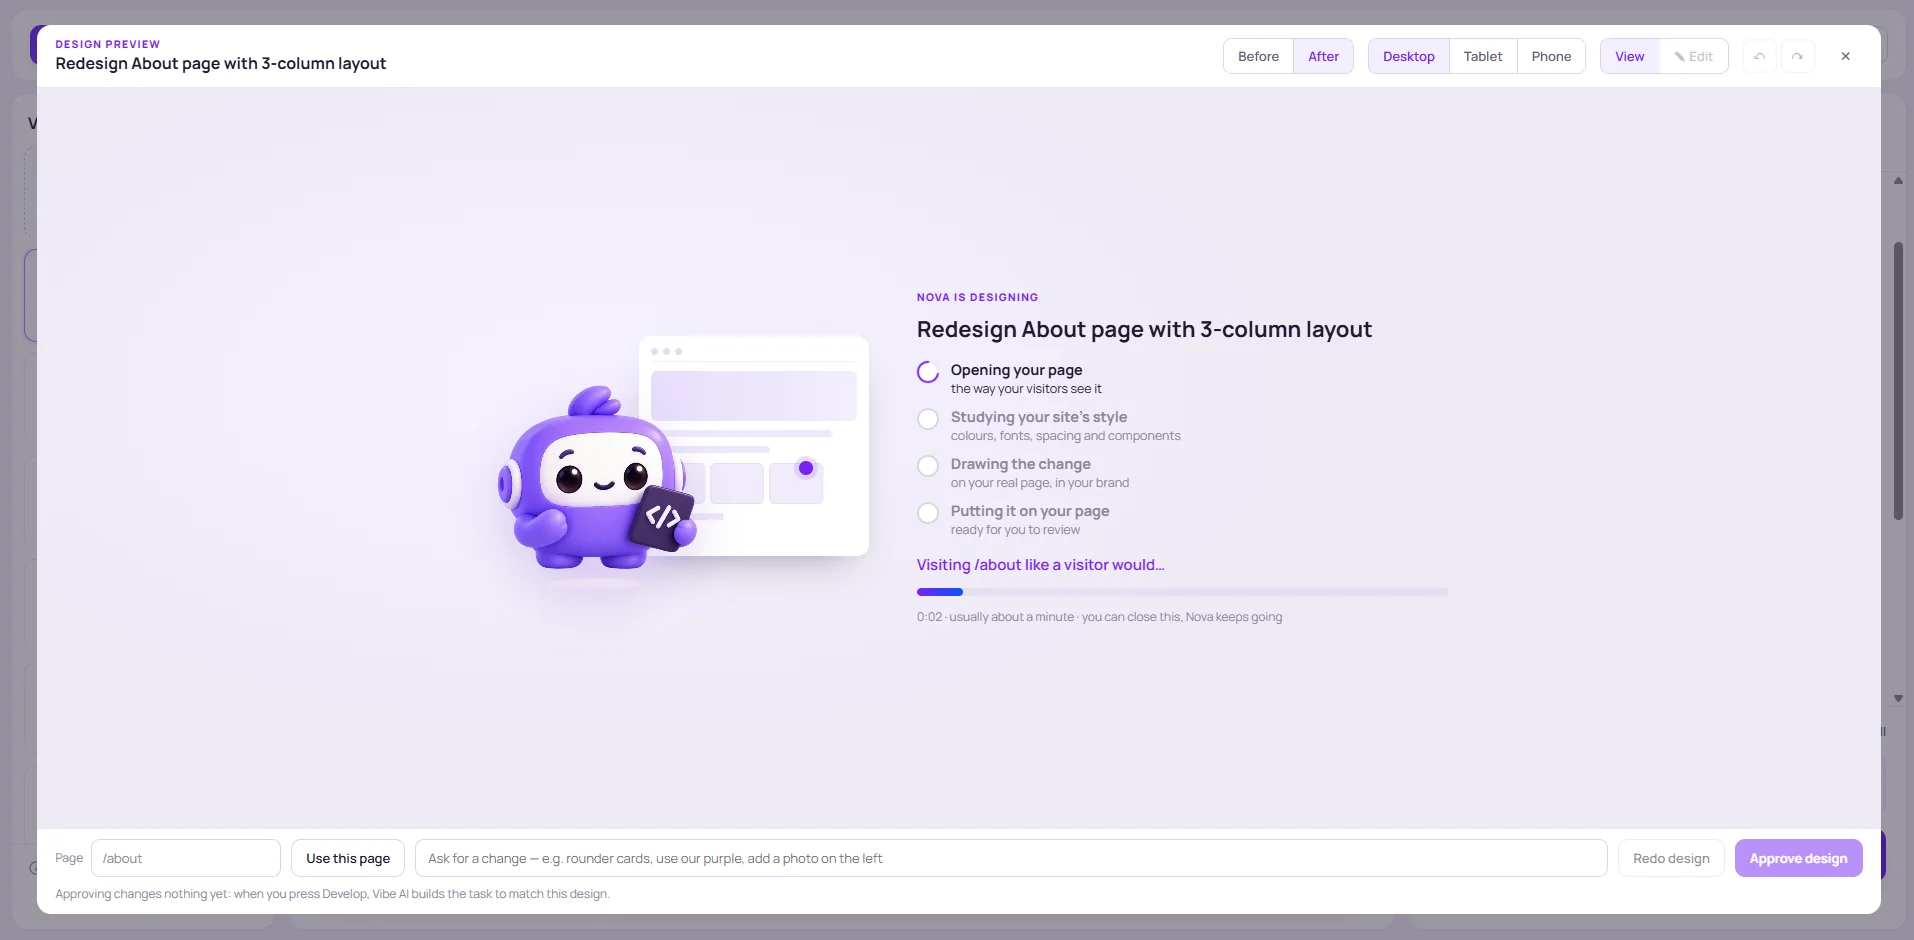1914x940 pixels.
Task: Click the redo arrow icon
Action: 1797,56
